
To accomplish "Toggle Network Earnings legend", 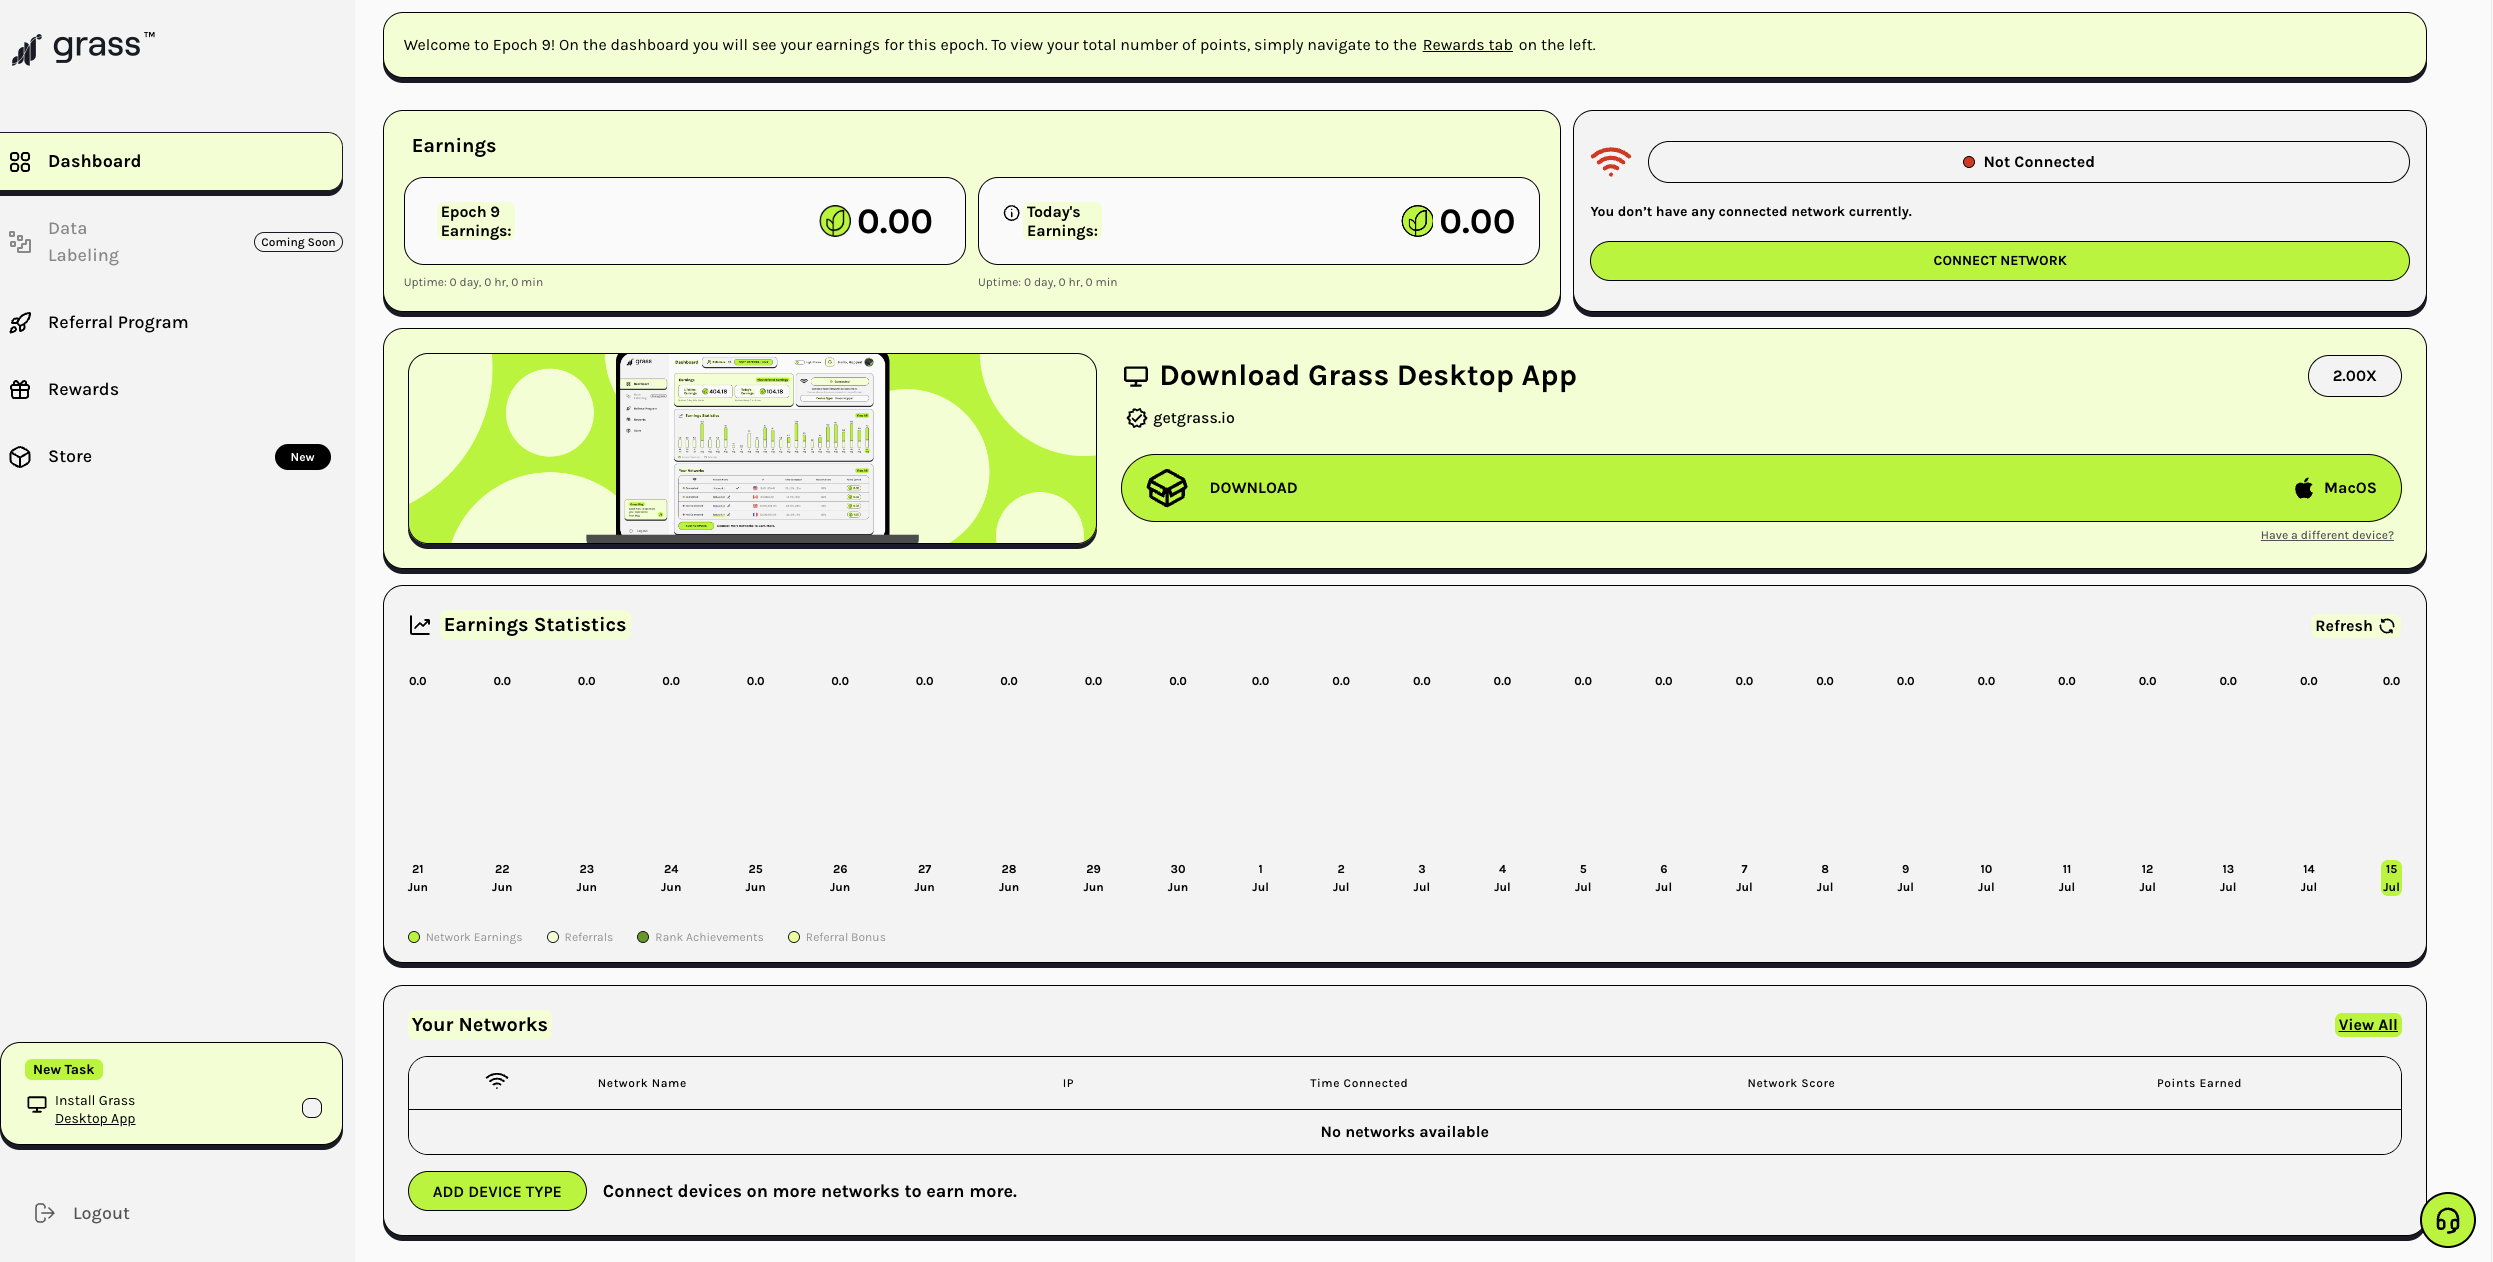I will 465,937.
